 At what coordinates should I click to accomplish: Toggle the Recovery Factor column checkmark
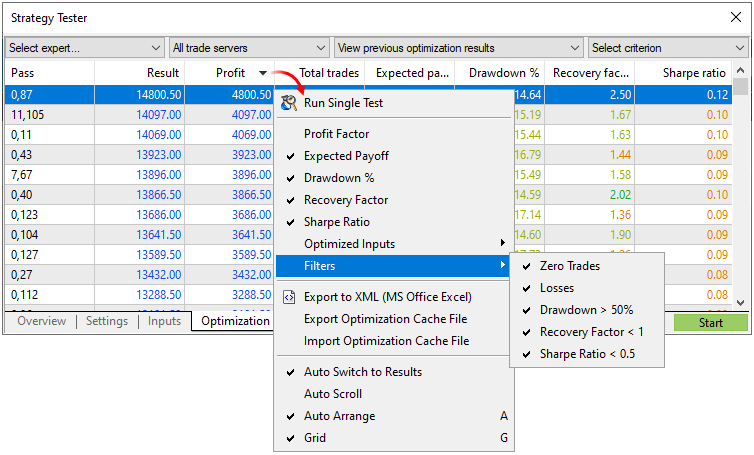click(290, 201)
